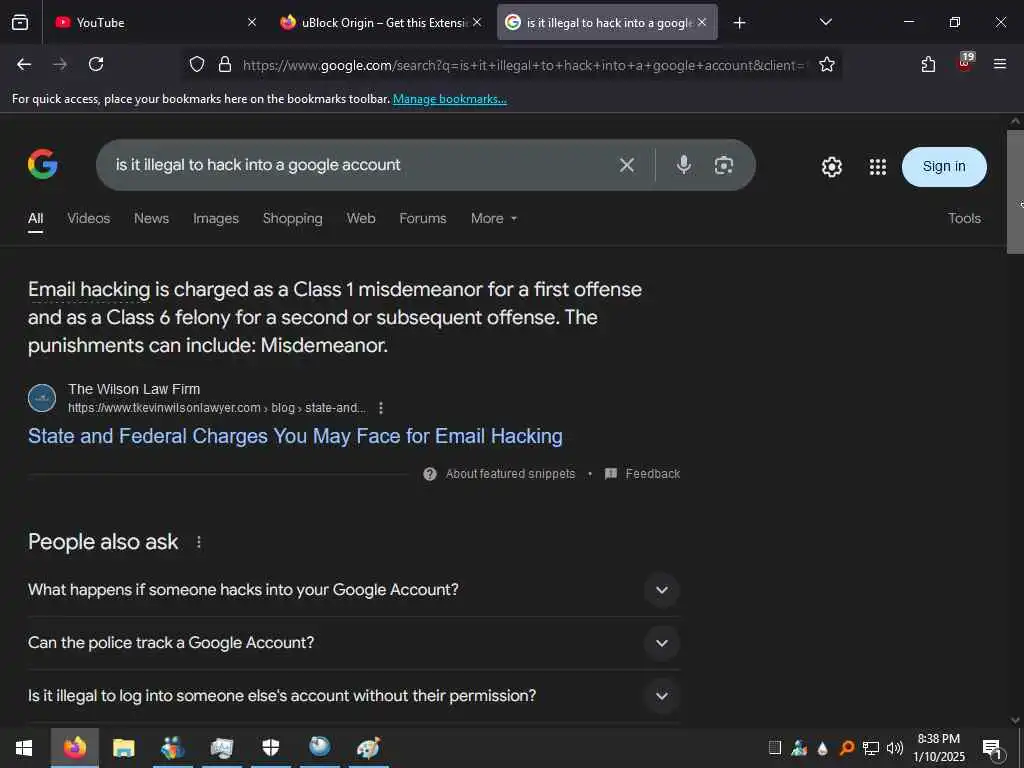This screenshot has width=1024, height=768.
Task: Open Manage bookmarks link
Action: pyautogui.click(x=449, y=99)
